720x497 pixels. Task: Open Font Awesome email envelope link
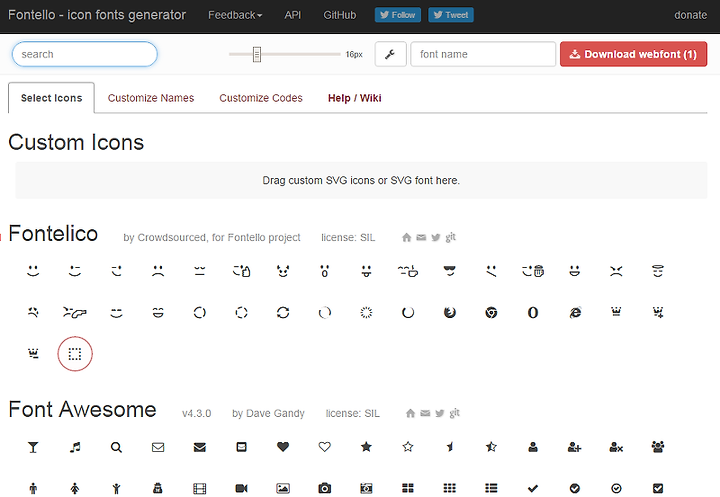tap(425, 413)
